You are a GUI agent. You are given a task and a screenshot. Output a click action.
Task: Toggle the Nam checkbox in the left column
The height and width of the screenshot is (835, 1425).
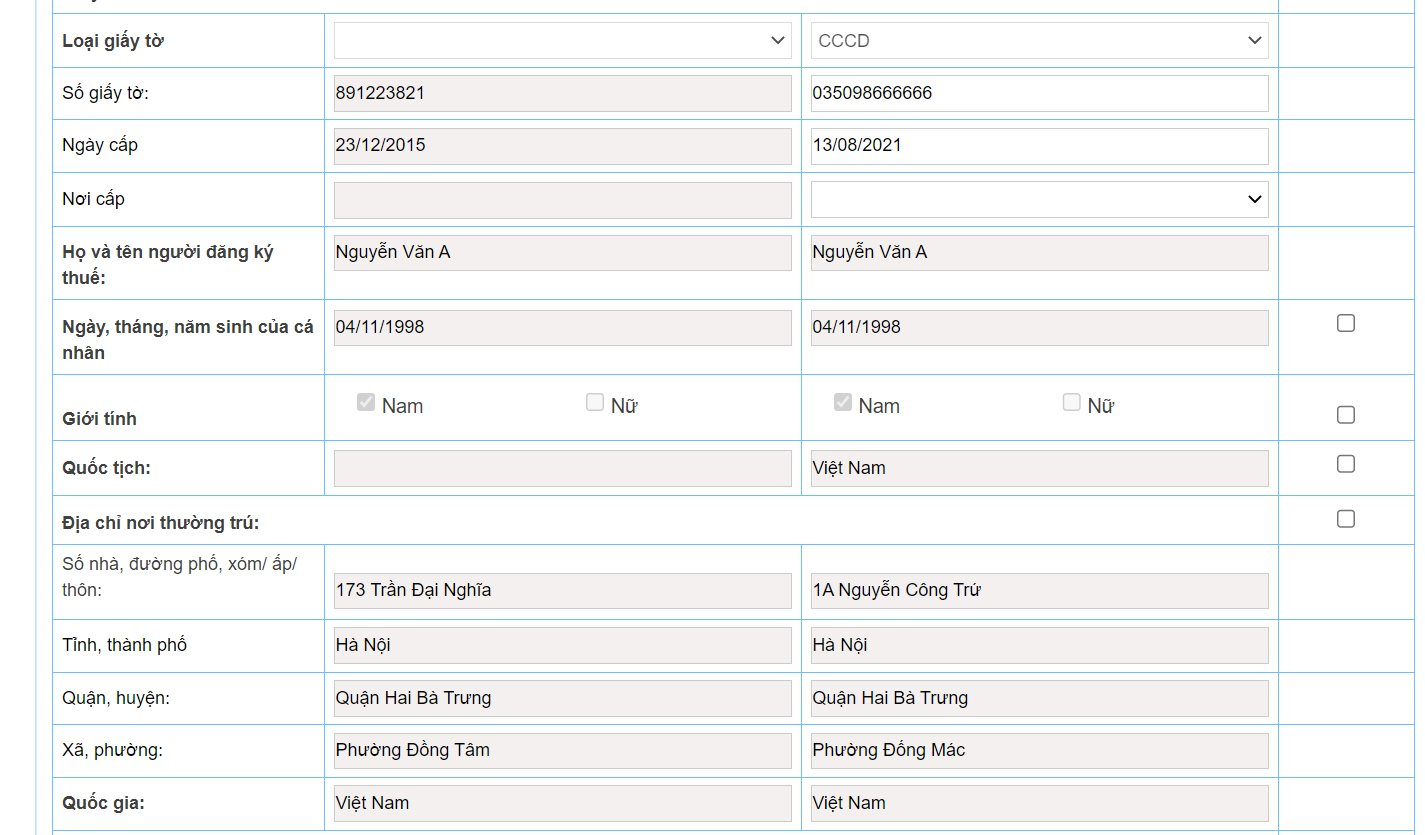(x=366, y=403)
